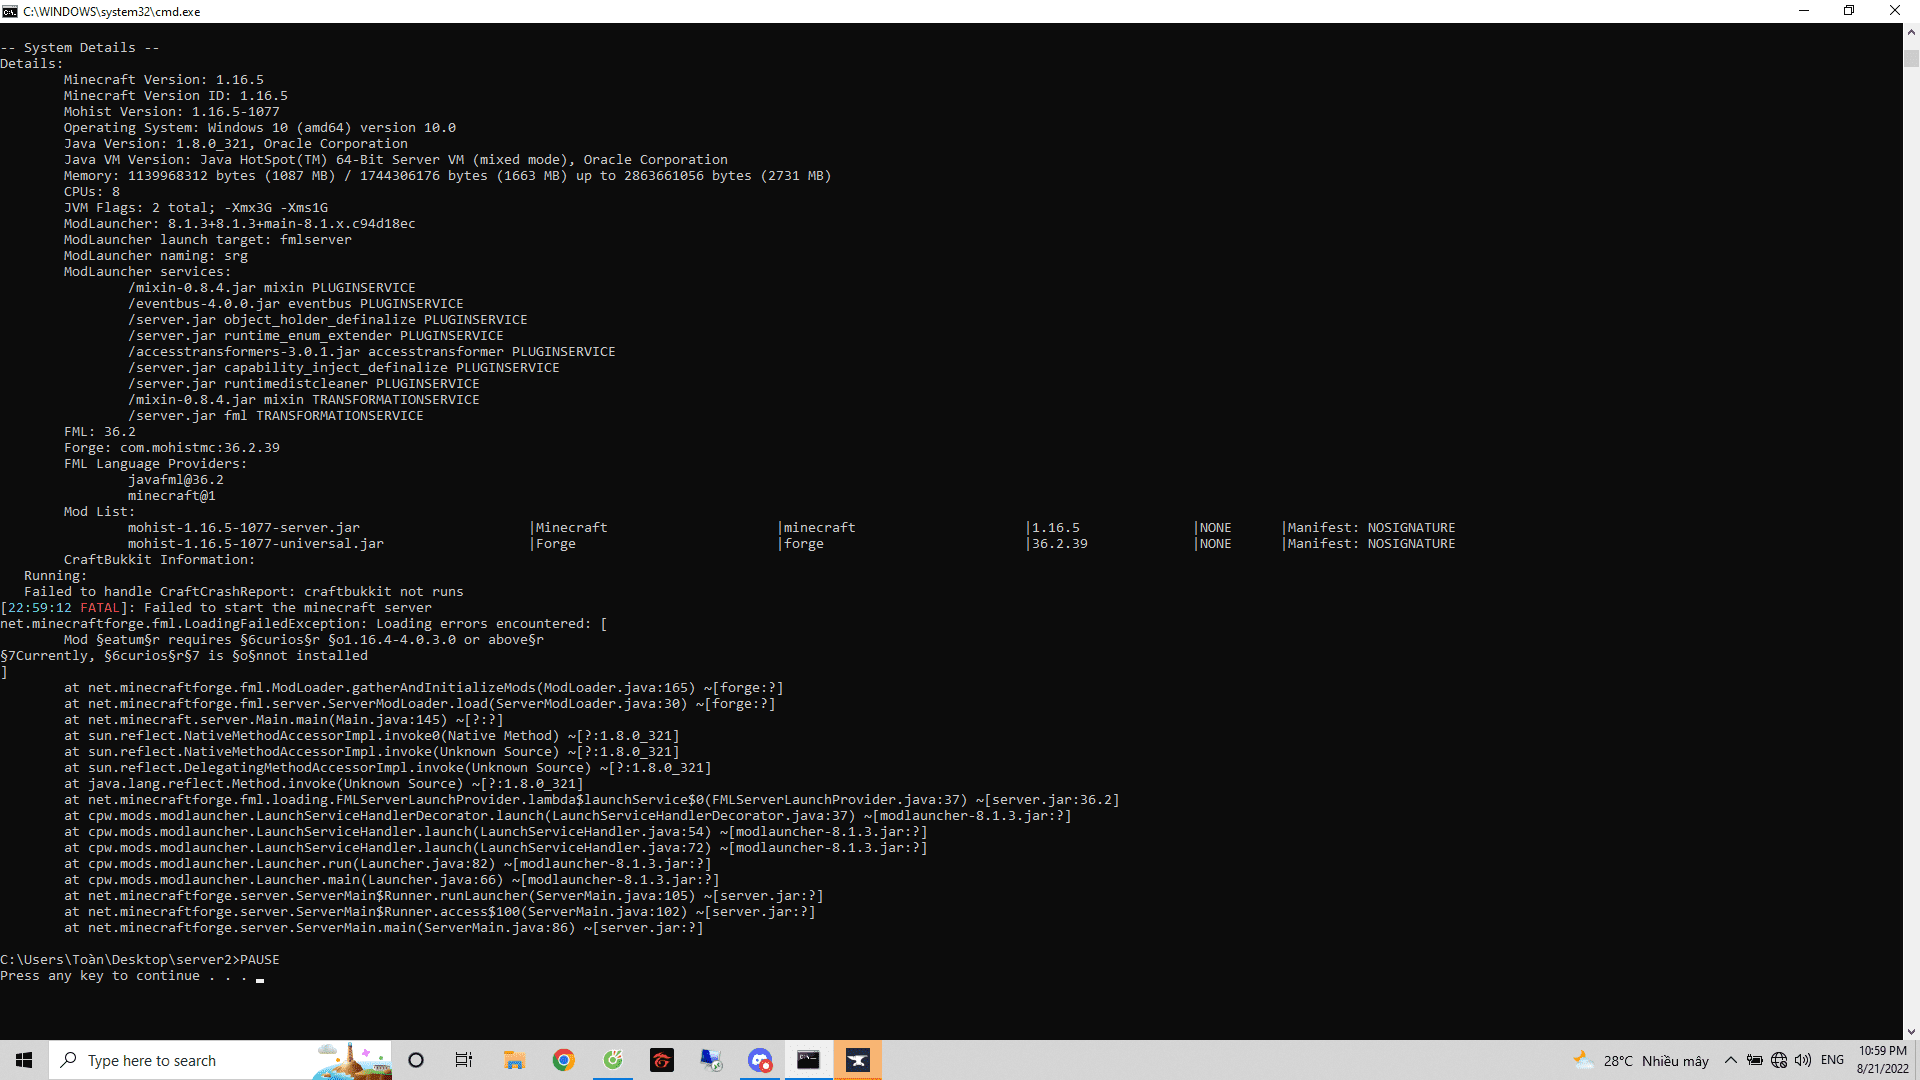Image resolution: width=1920 pixels, height=1080 pixels.
Task: Switch to Discord from taskbar
Action: point(760,1060)
